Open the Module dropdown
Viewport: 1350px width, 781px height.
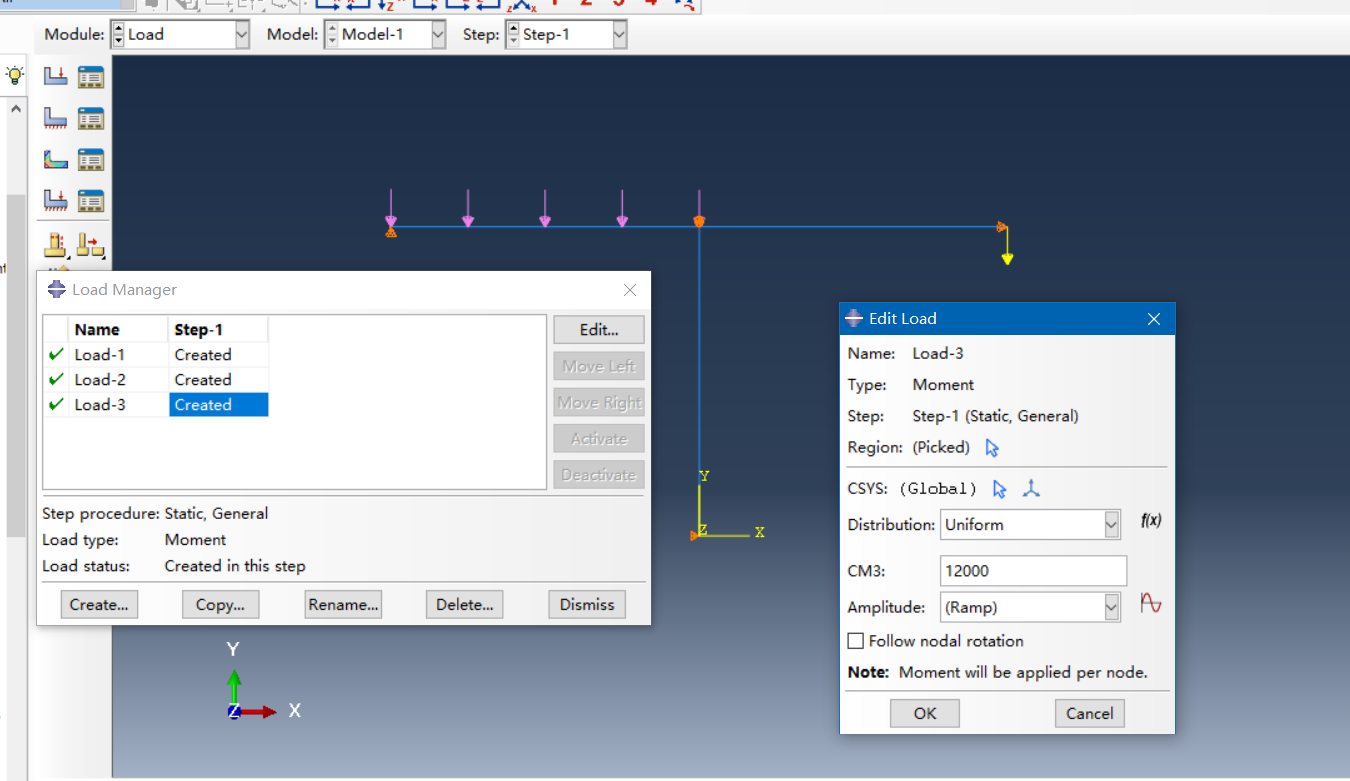241,34
